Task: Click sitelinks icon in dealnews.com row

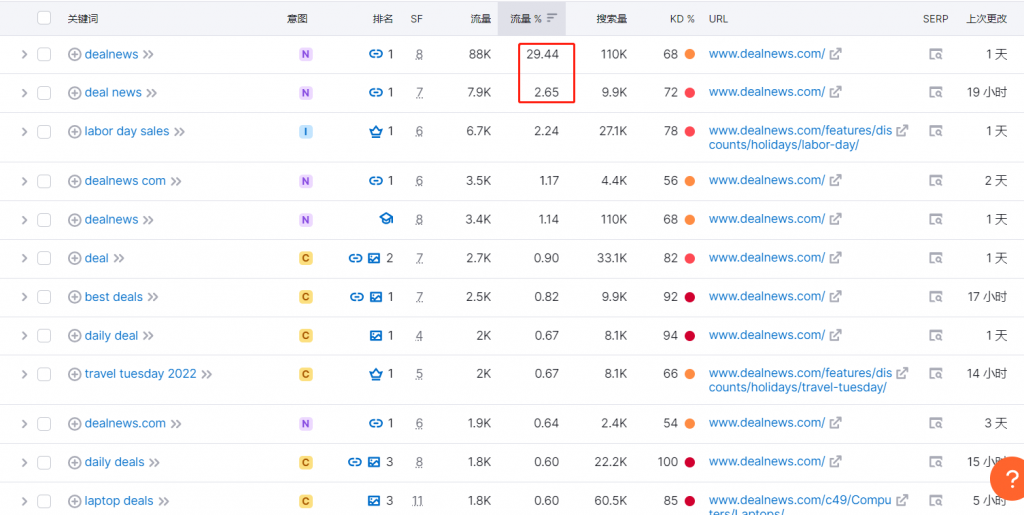Action: [x=376, y=424]
